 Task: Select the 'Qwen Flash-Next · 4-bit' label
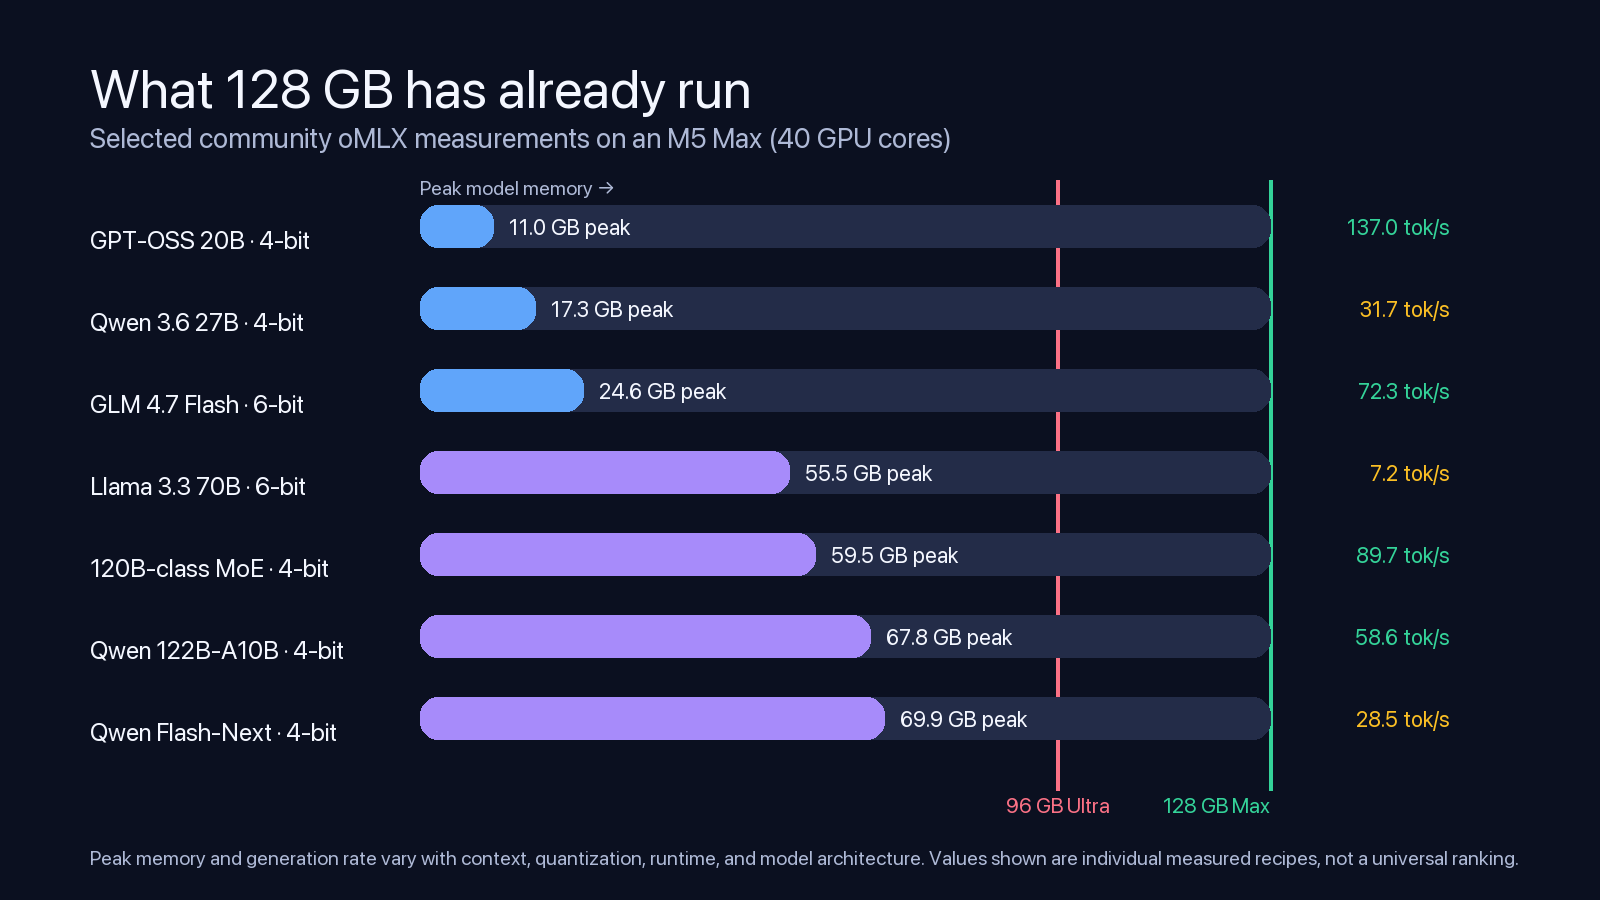click(213, 733)
